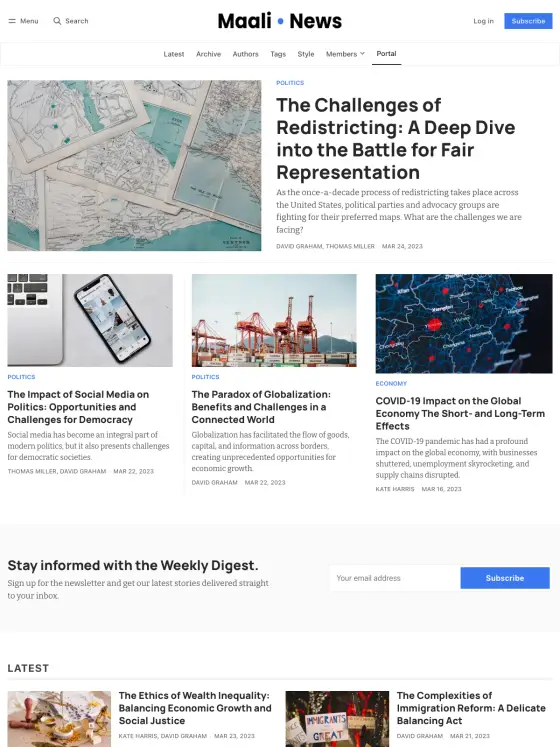560x747 pixels.
Task: Click the newsletter Subscribe button
Action: [x=505, y=578]
